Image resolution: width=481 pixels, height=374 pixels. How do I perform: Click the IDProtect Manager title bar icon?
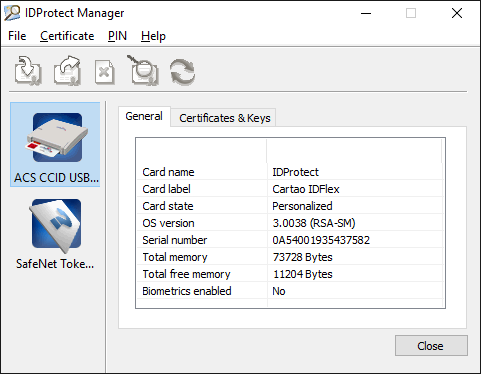[x=12, y=13]
